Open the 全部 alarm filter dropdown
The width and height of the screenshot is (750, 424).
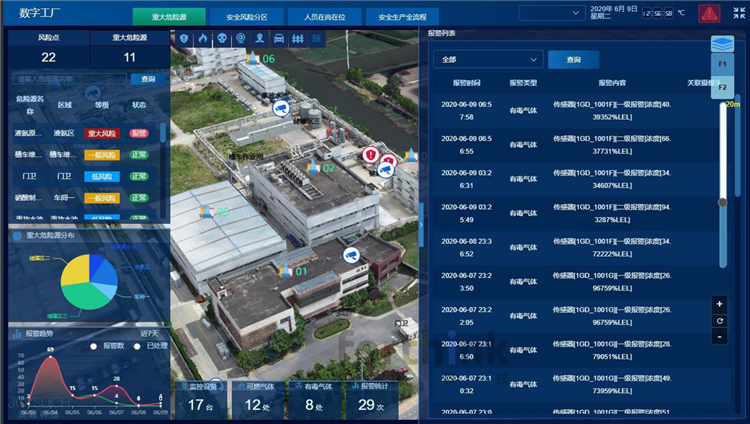(487, 60)
